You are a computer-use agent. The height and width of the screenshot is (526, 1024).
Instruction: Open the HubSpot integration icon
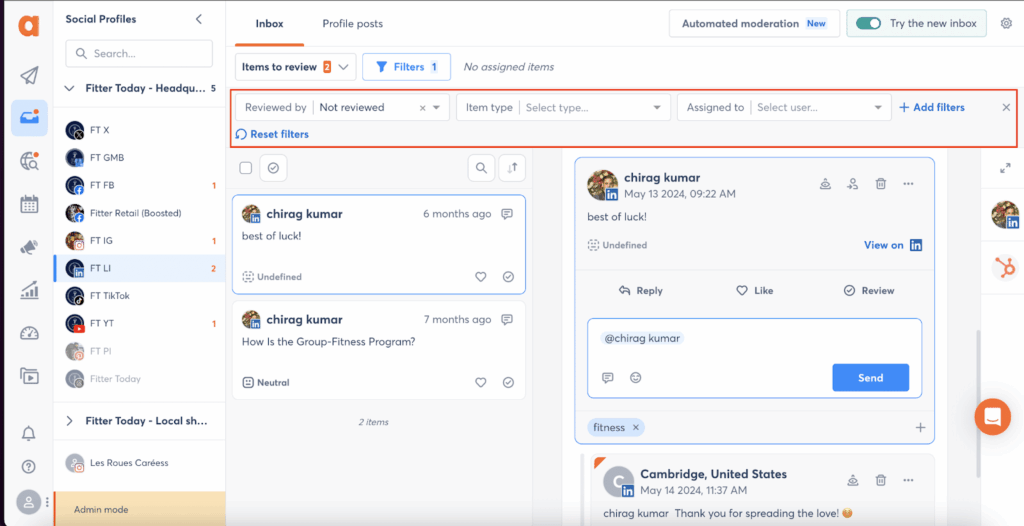[x=1005, y=268]
